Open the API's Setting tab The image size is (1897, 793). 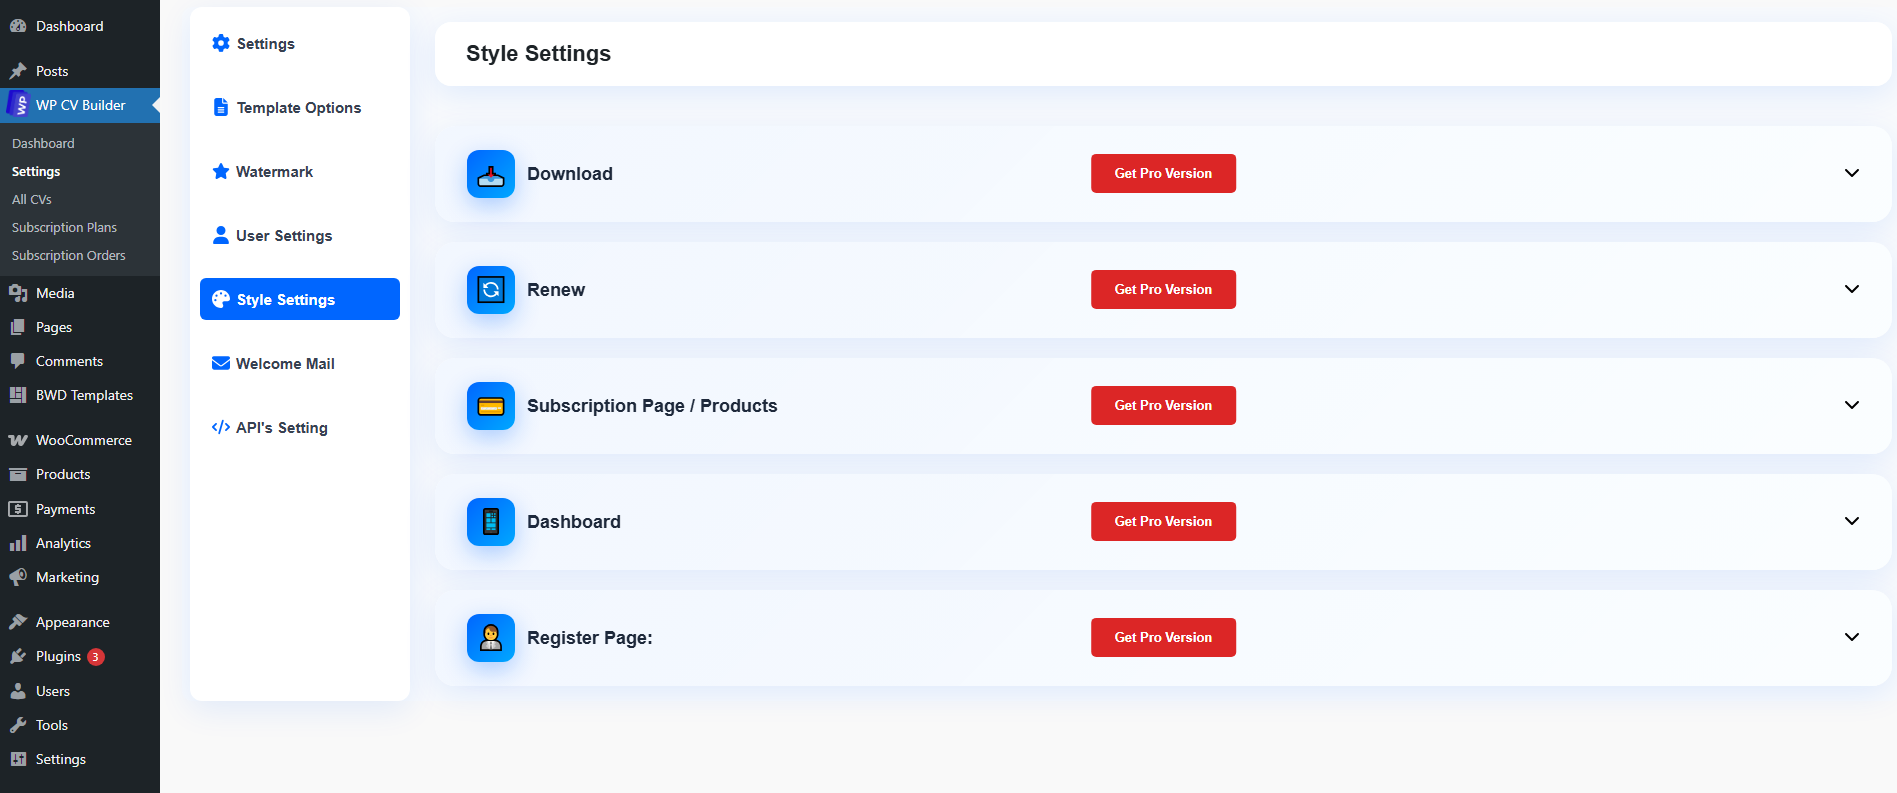tap(300, 427)
